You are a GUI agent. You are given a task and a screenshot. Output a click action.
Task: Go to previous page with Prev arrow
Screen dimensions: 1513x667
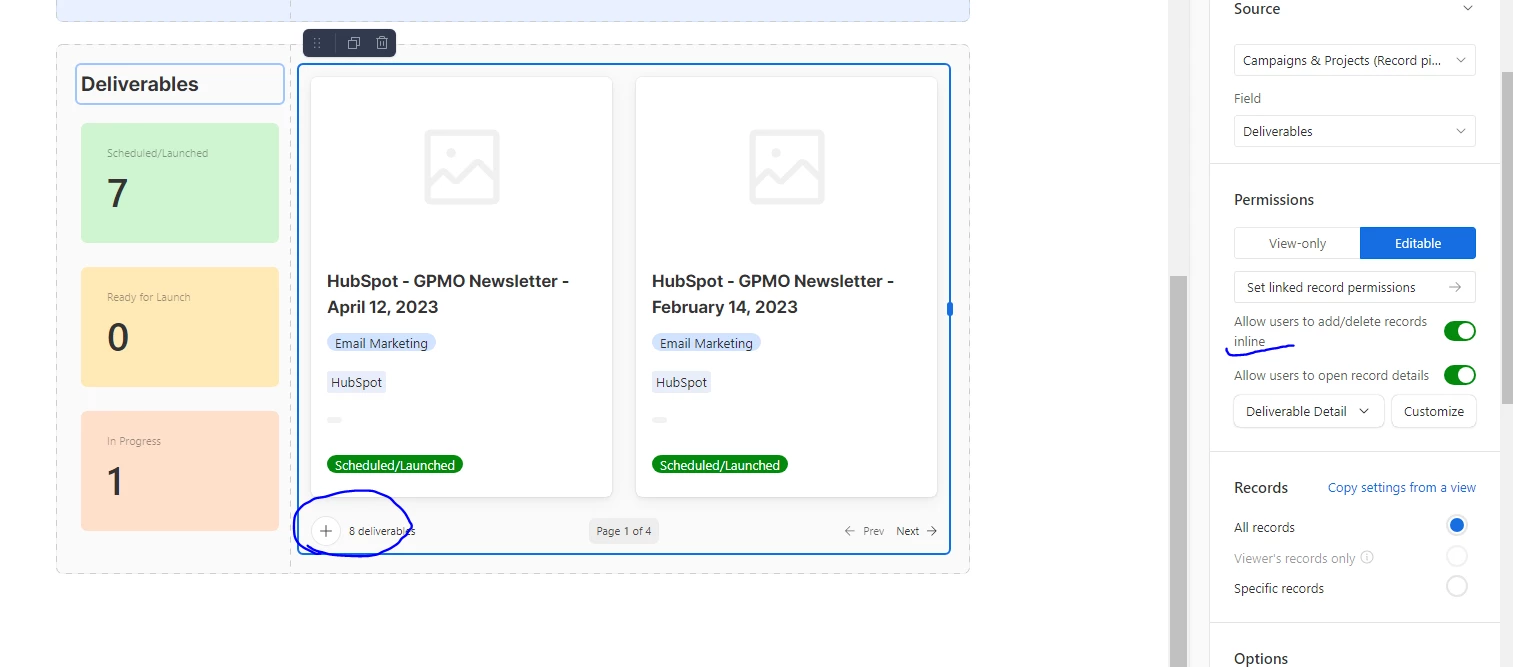864,531
